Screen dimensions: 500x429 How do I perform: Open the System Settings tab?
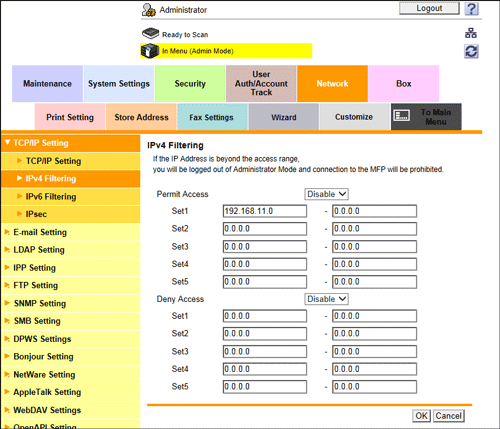[119, 84]
